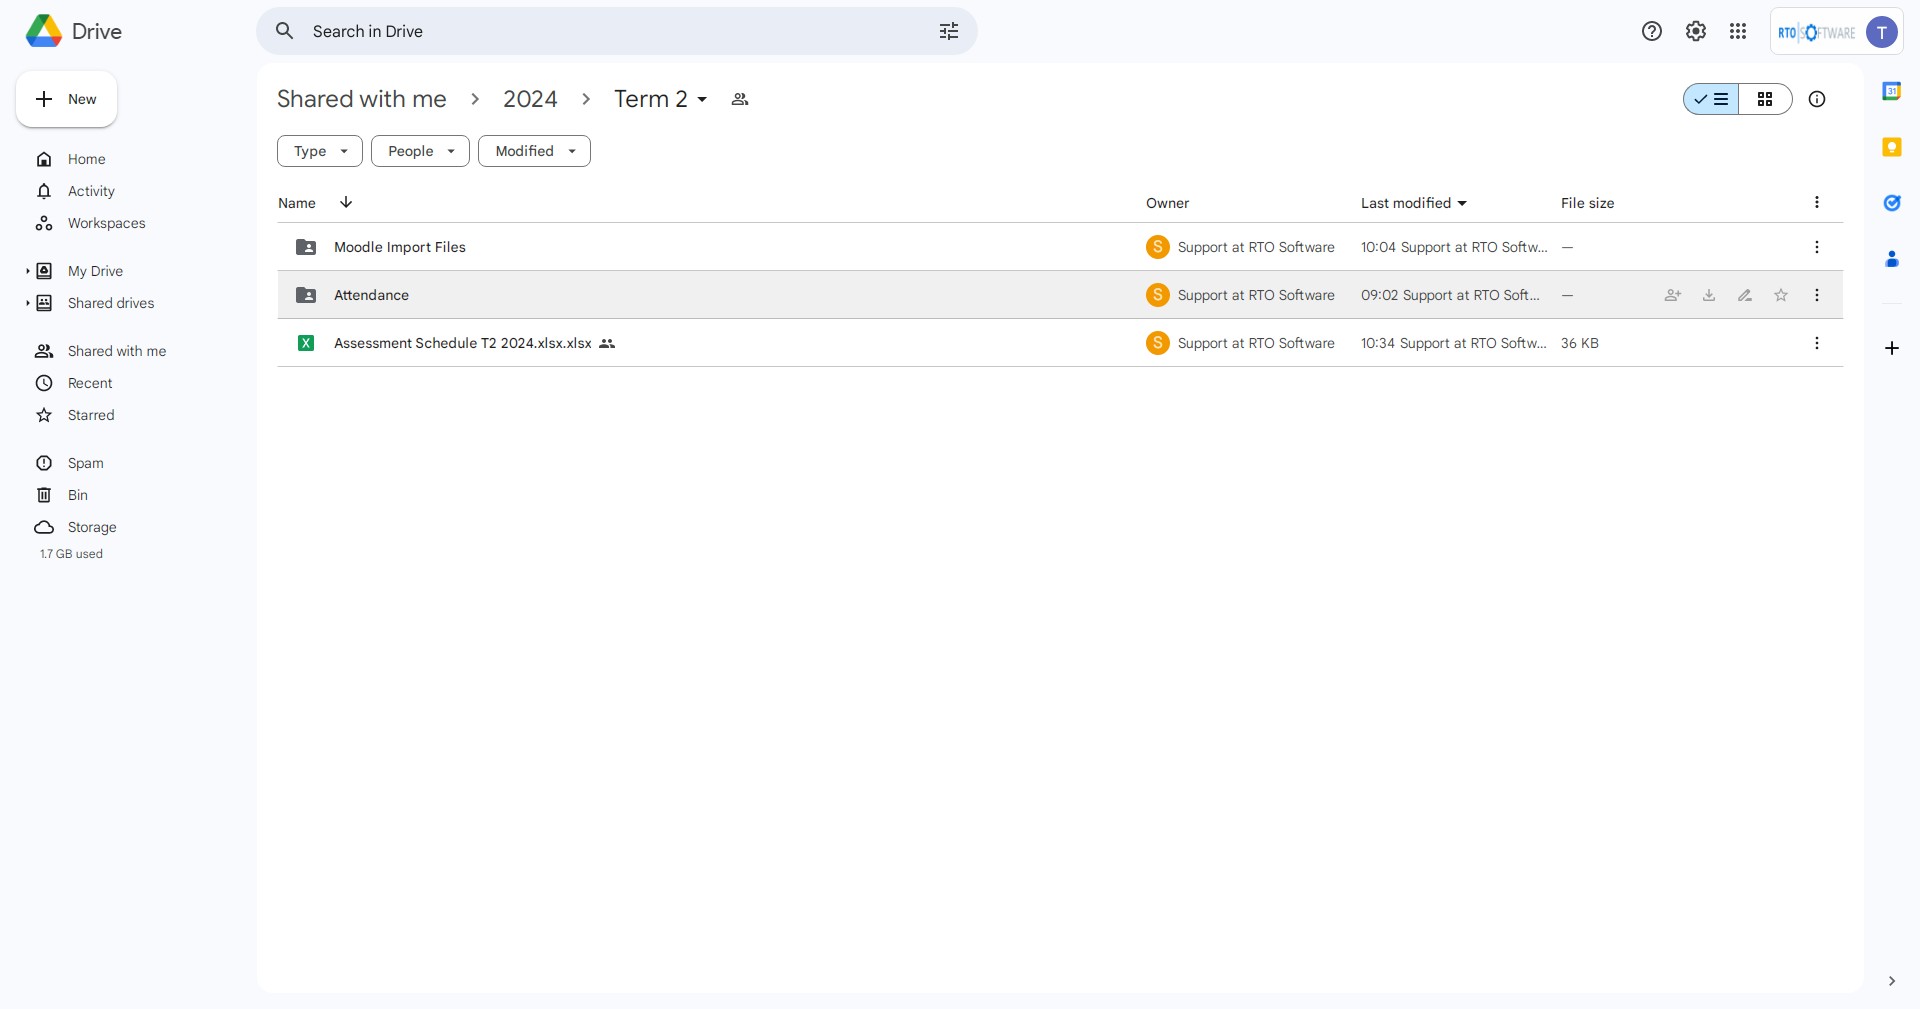Switch to grid view layout
This screenshot has height=1009, width=1920.
coord(1766,99)
